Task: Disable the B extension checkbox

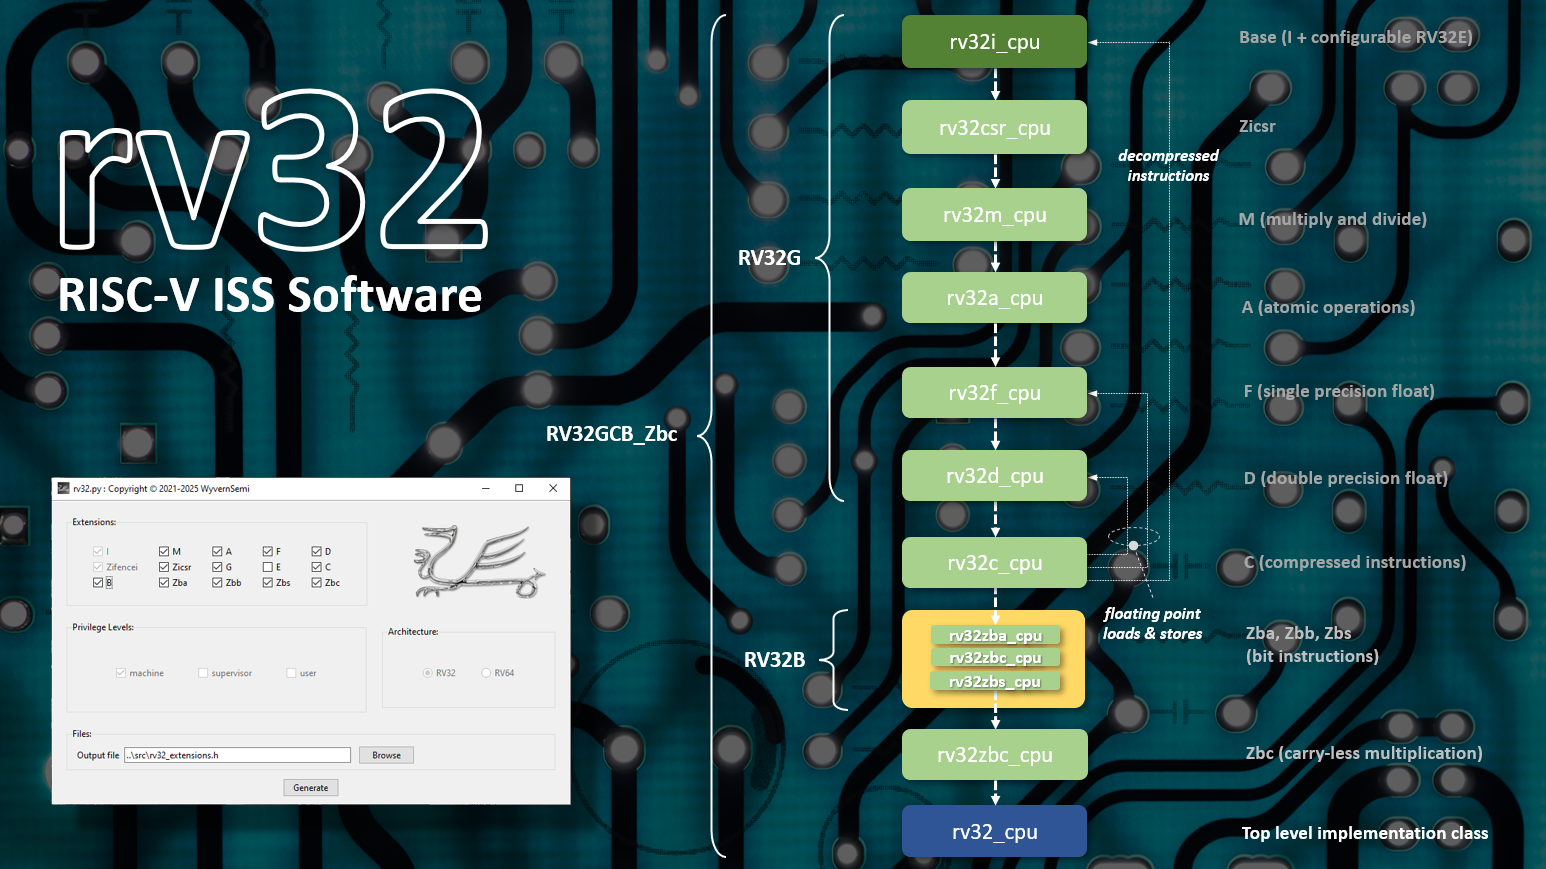Action: click(x=98, y=583)
